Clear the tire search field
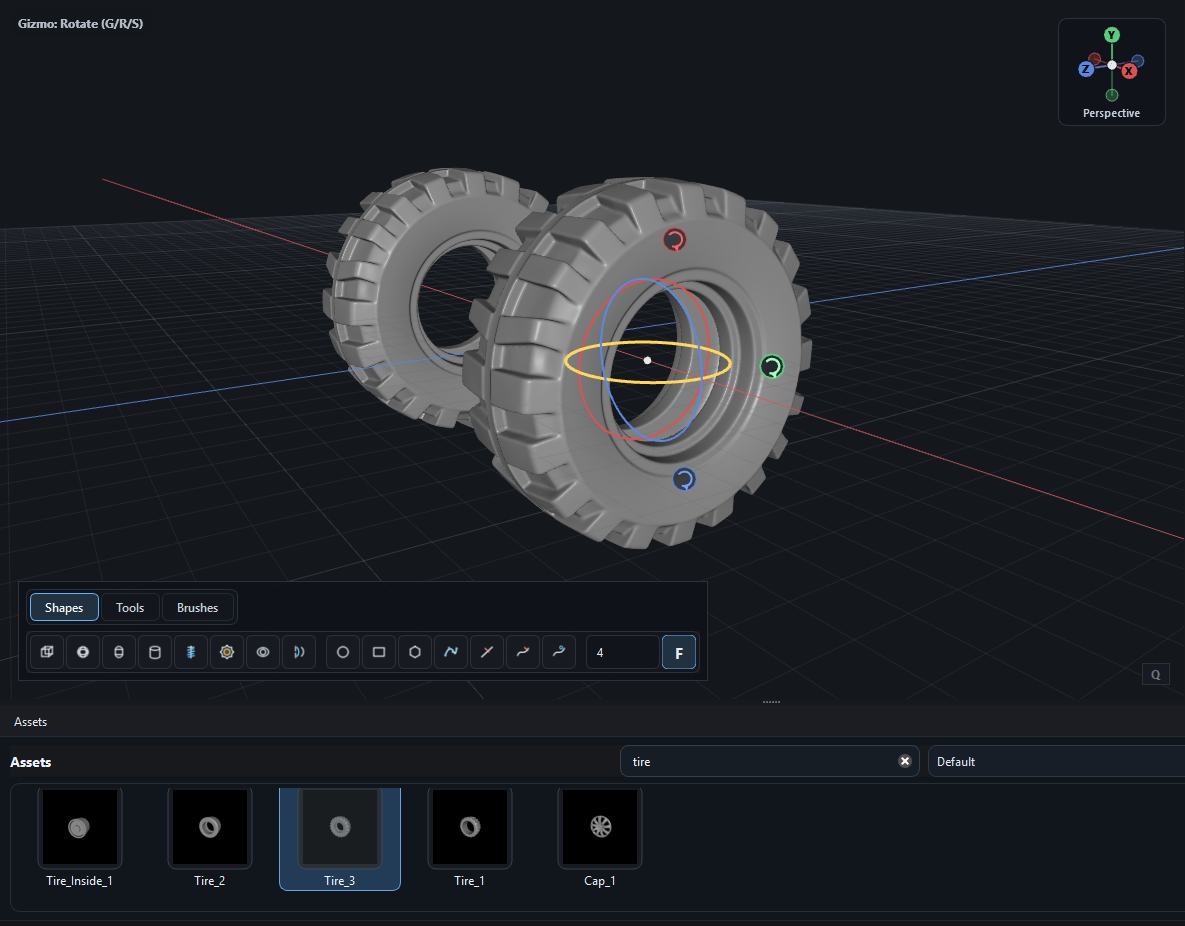Viewport: 1185px width, 926px height. click(905, 761)
